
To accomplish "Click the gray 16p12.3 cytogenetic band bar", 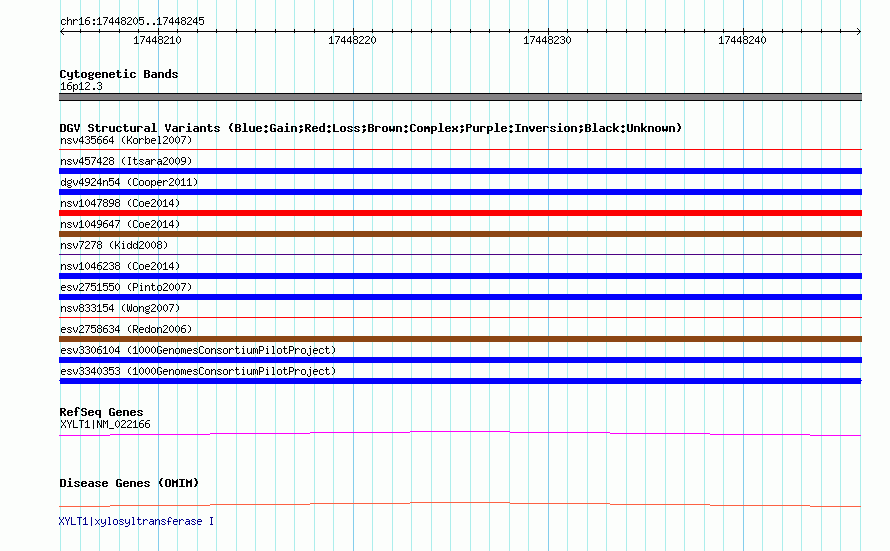I will coord(460,97).
